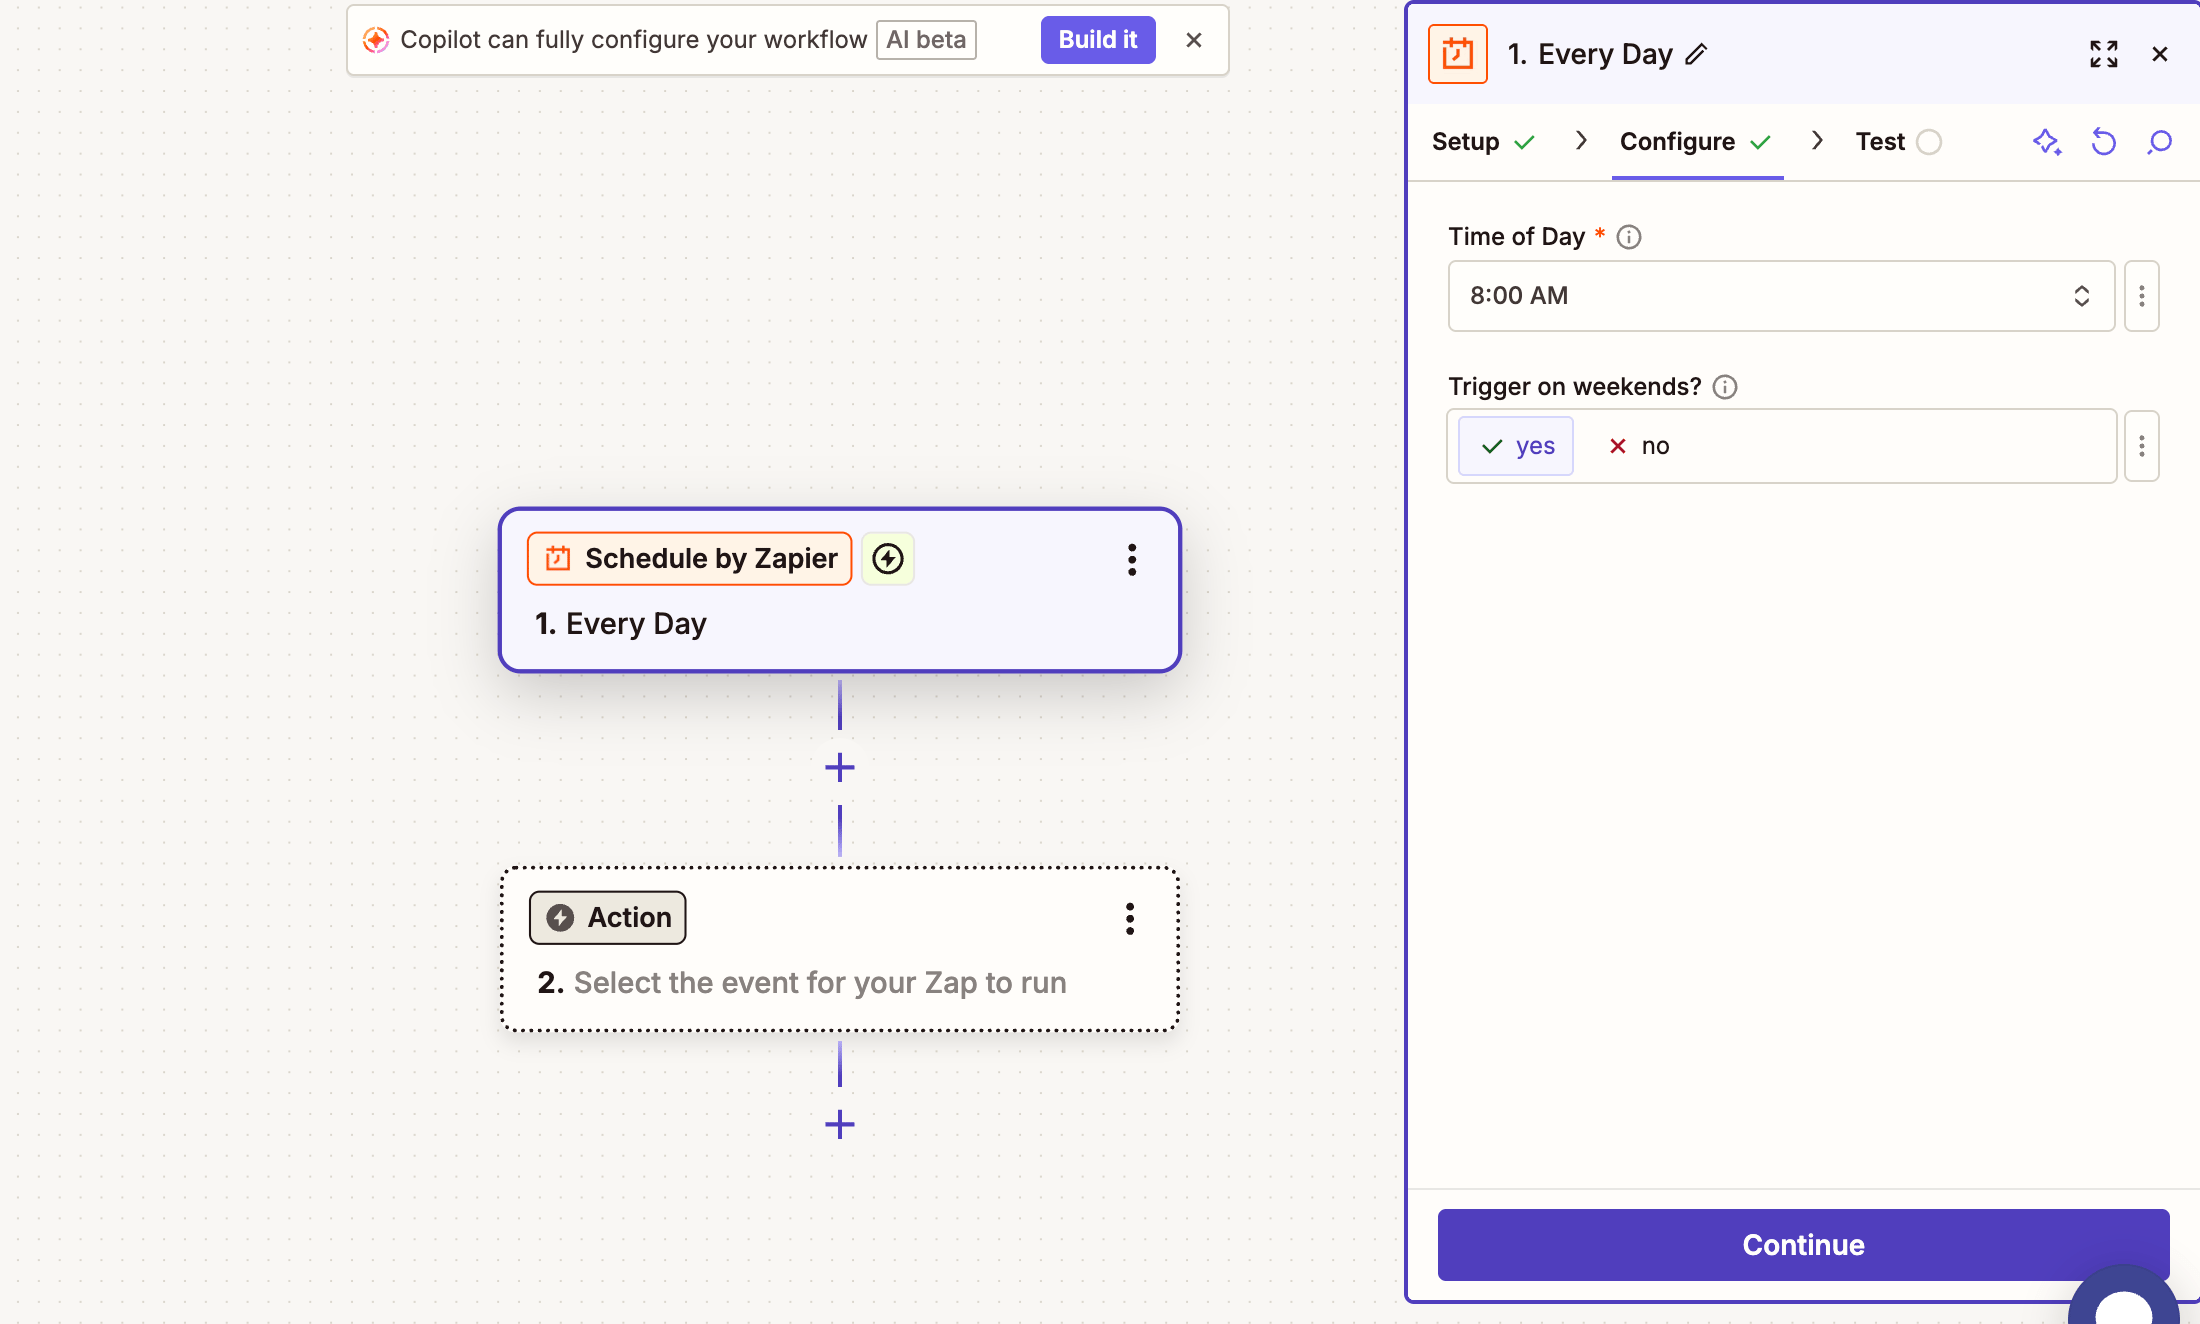Screen dimensions: 2200x1324
Task: Open the Schedule by Zapier step options menu
Action: coord(1132,560)
